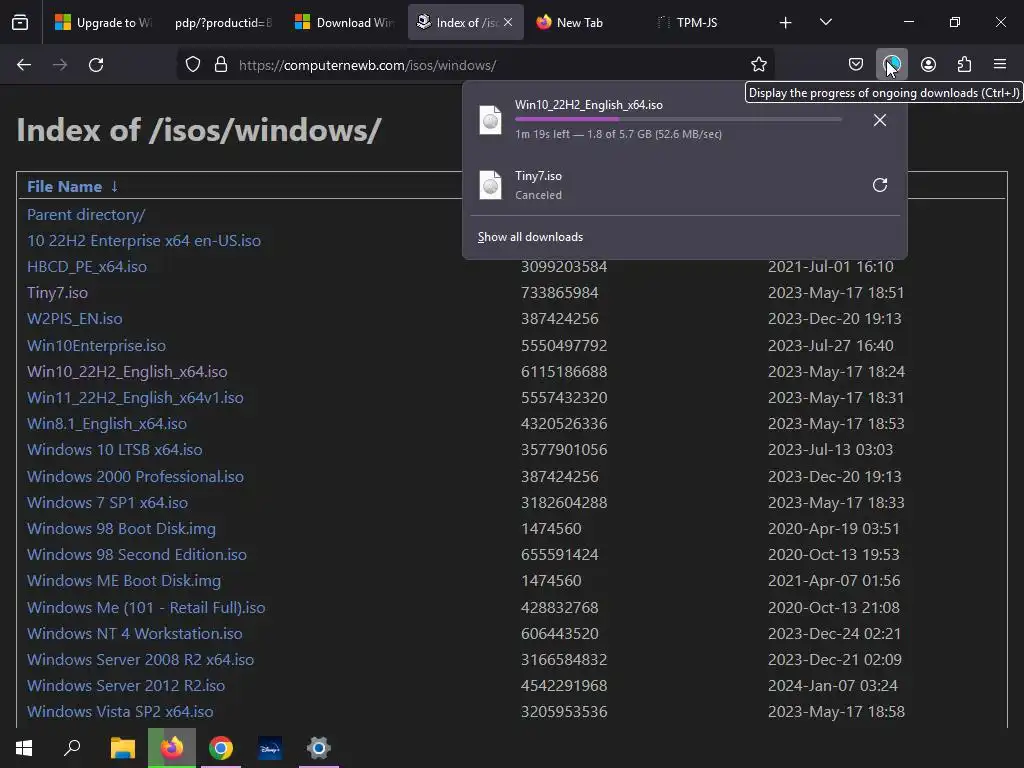Switch to the Upgrade to Windows tab

pos(103,23)
